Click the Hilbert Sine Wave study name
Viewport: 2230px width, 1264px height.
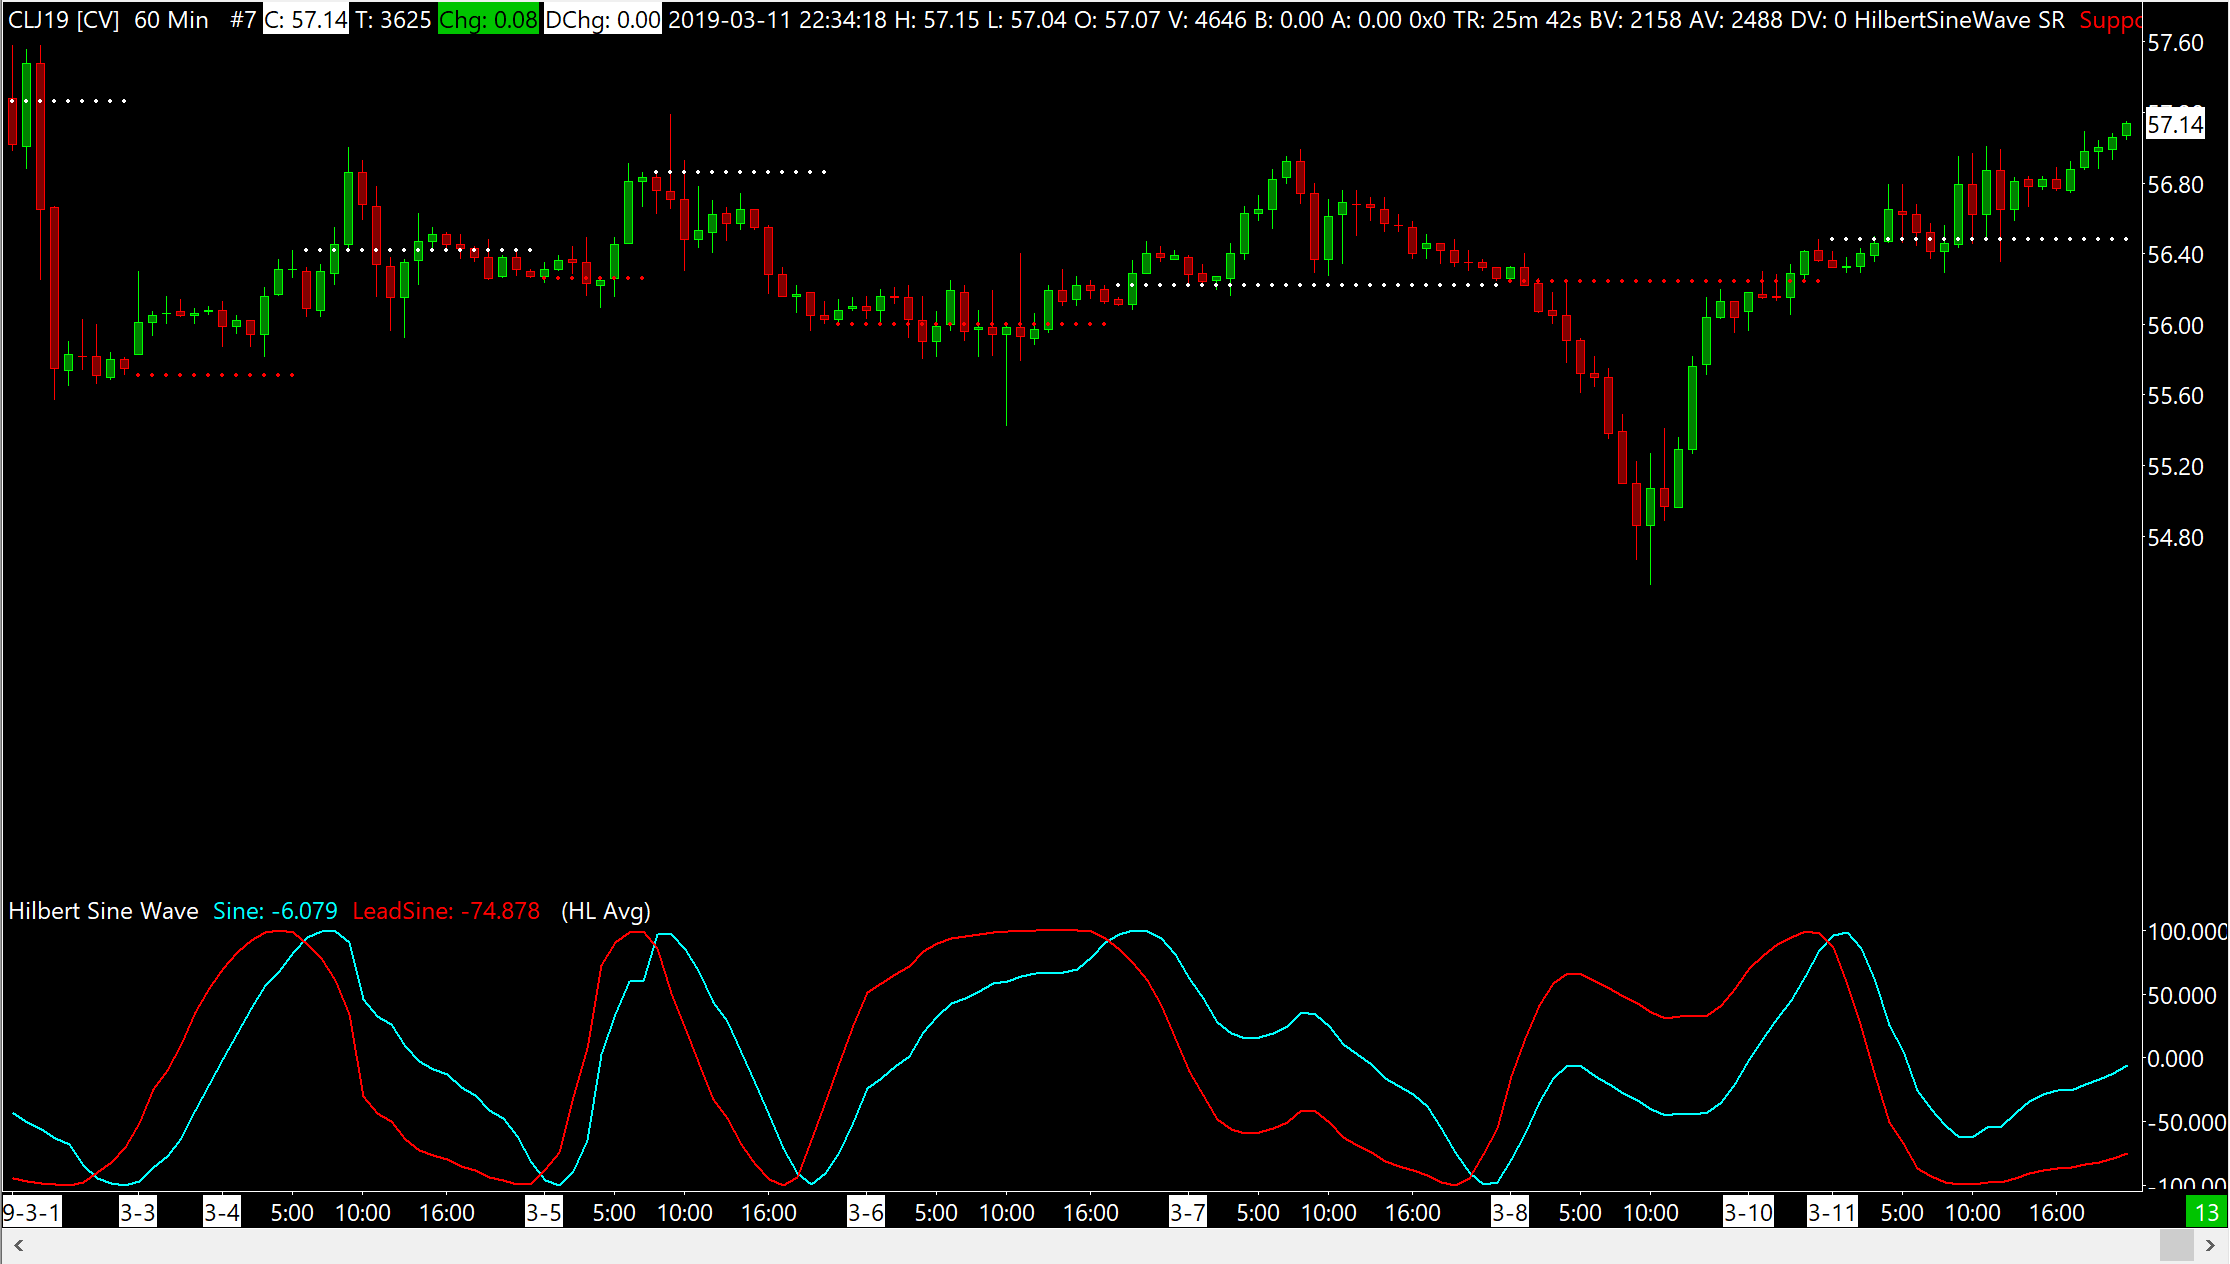coord(103,911)
